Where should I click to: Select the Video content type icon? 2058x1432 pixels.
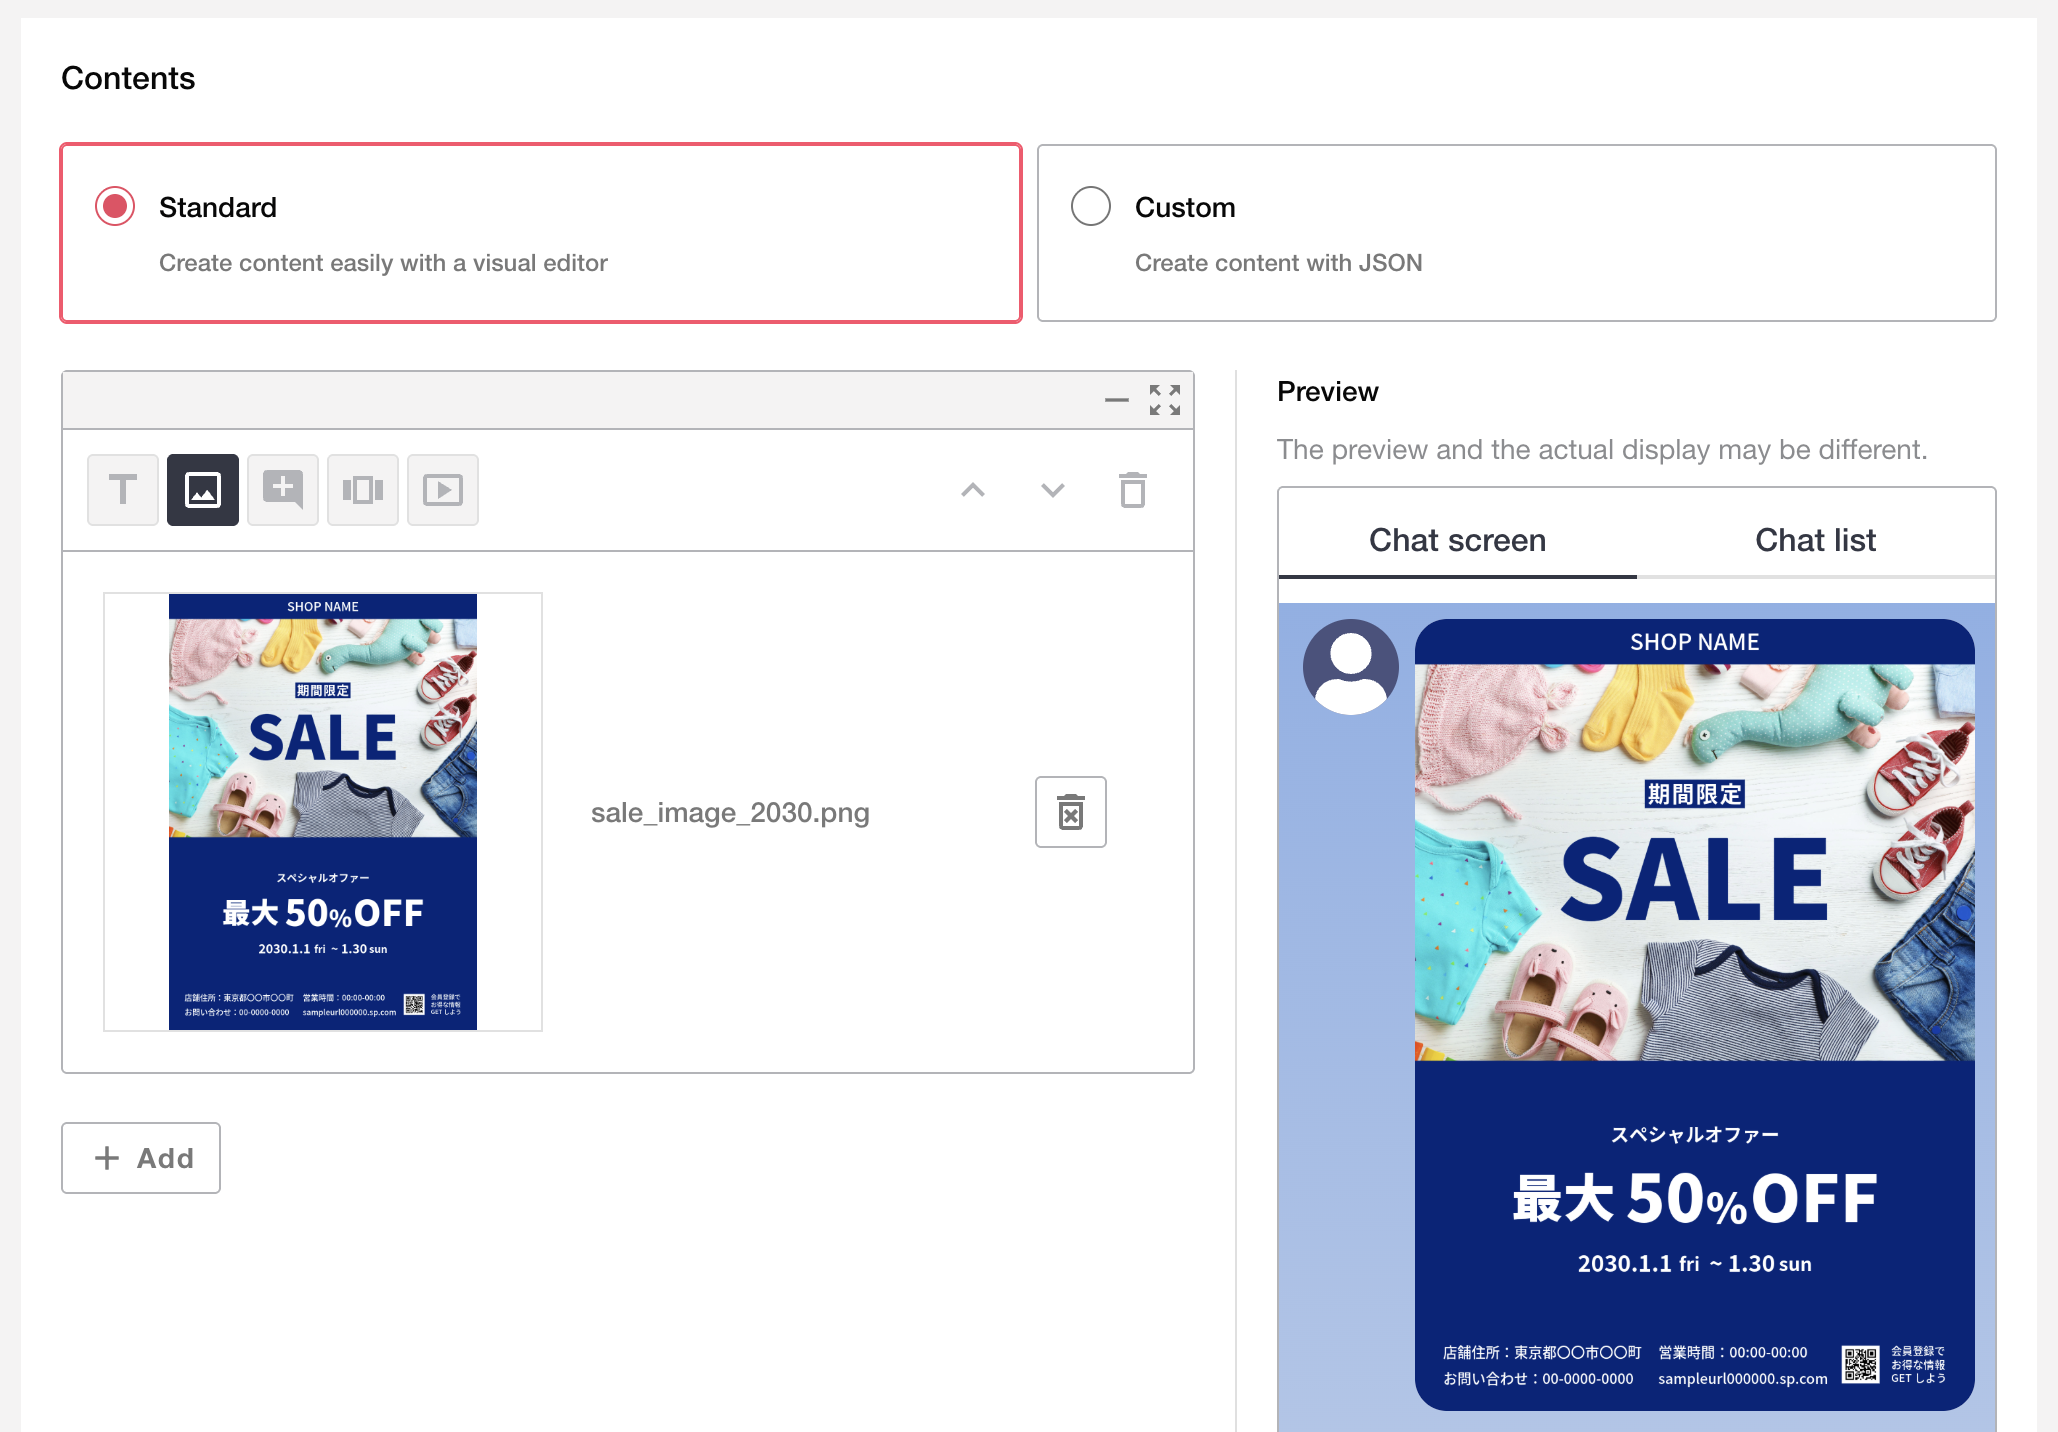coord(443,490)
